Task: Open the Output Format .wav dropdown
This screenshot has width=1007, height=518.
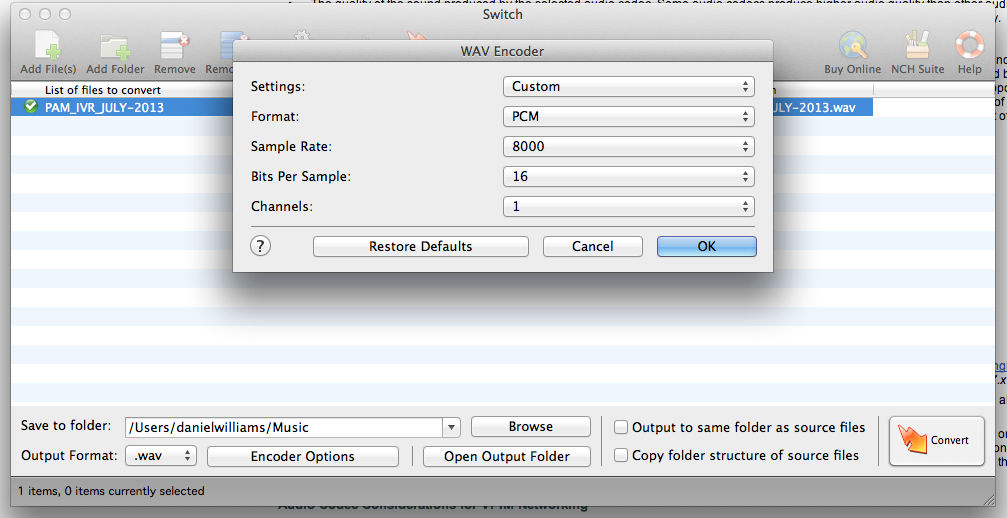Action: coord(161,456)
